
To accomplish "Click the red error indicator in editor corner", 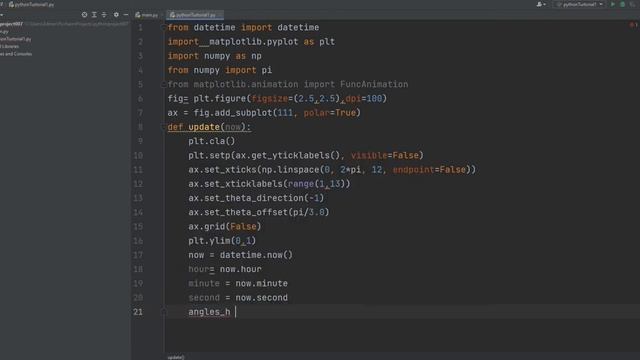I will [x=633, y=25].
